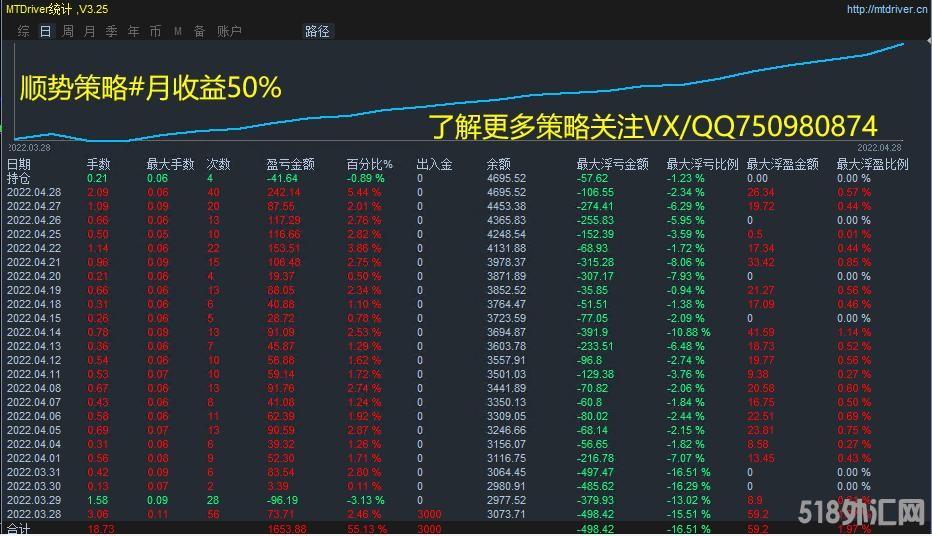Click the 手数 column header
The width and height of the screenshot is (932, 536).
pyautogui.click(x=99, y=165)
